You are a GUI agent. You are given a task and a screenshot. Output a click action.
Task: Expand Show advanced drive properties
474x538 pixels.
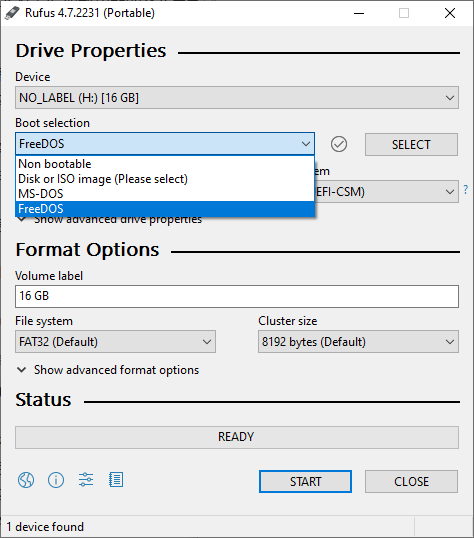(x=109, y=219)
